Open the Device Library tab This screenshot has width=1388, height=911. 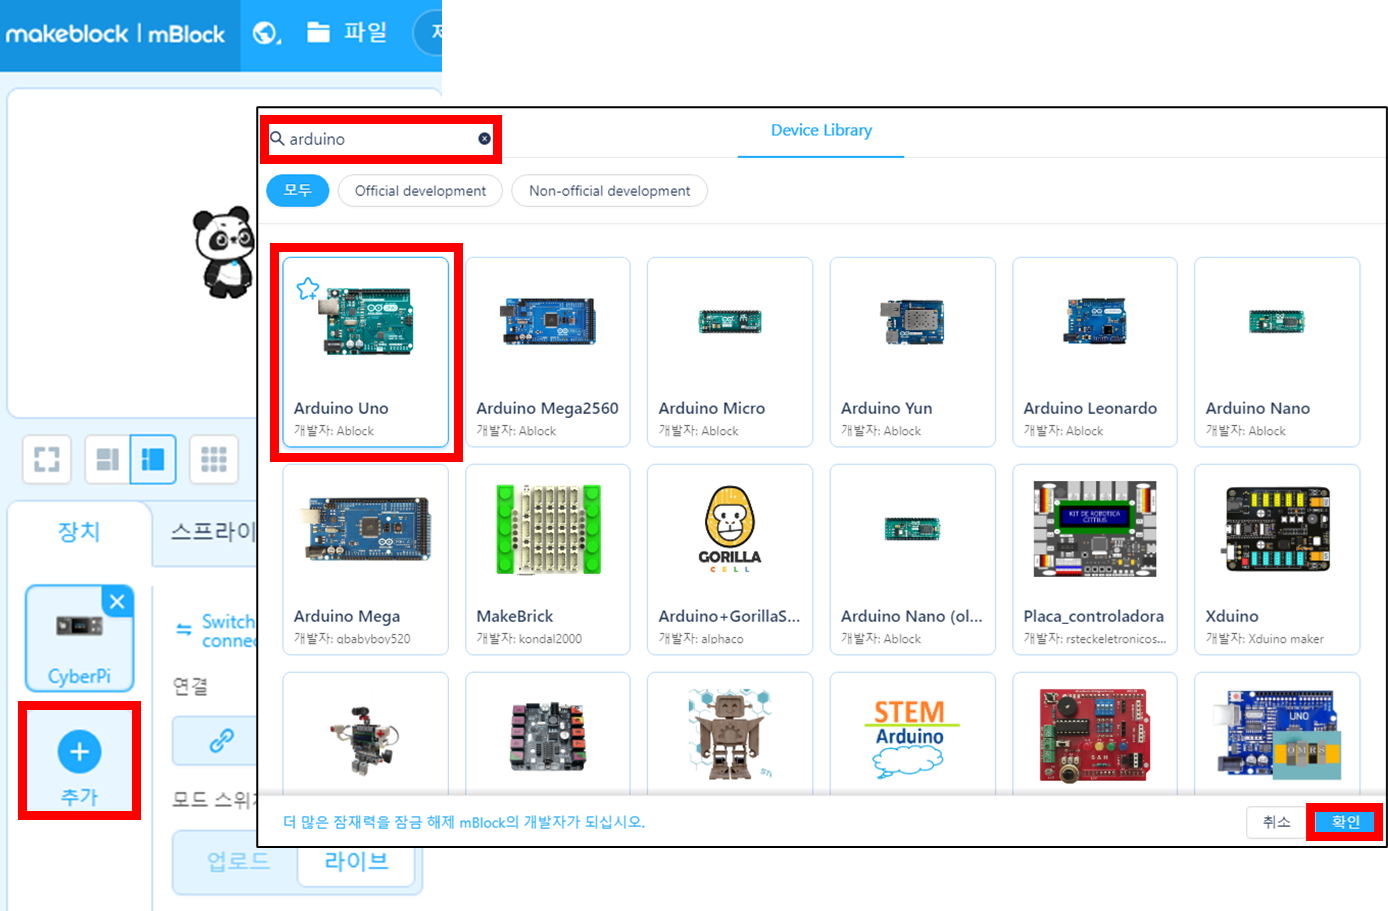[x=821, y=131]
